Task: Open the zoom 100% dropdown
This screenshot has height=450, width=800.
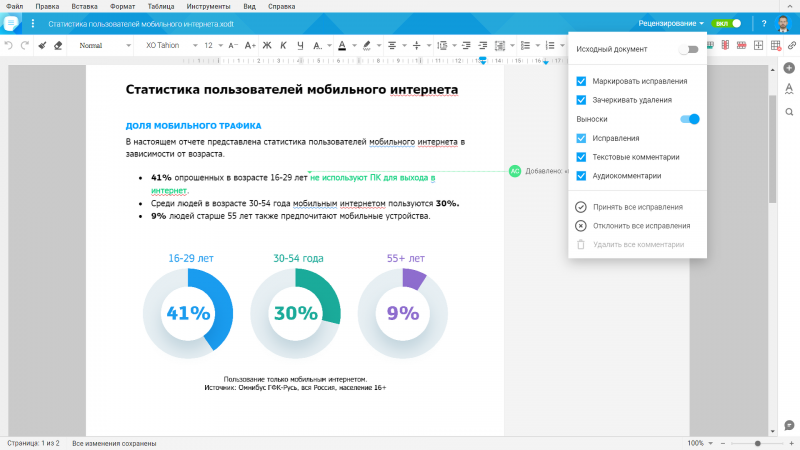Action: click(700, 443)
